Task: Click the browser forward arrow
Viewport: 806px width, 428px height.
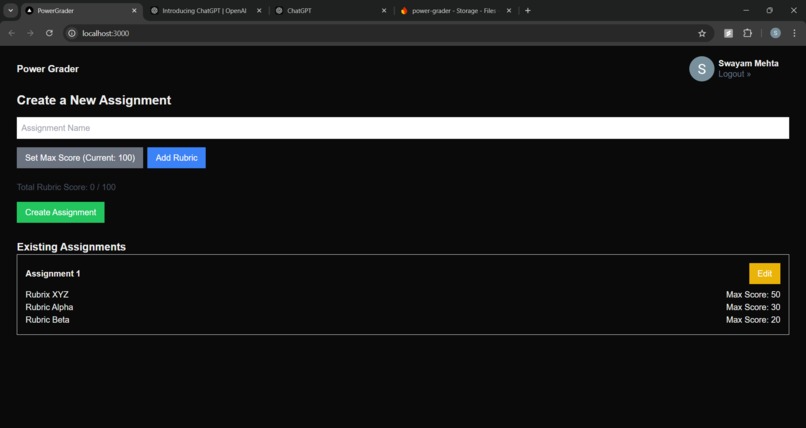Action: click(x=30, y=33)
